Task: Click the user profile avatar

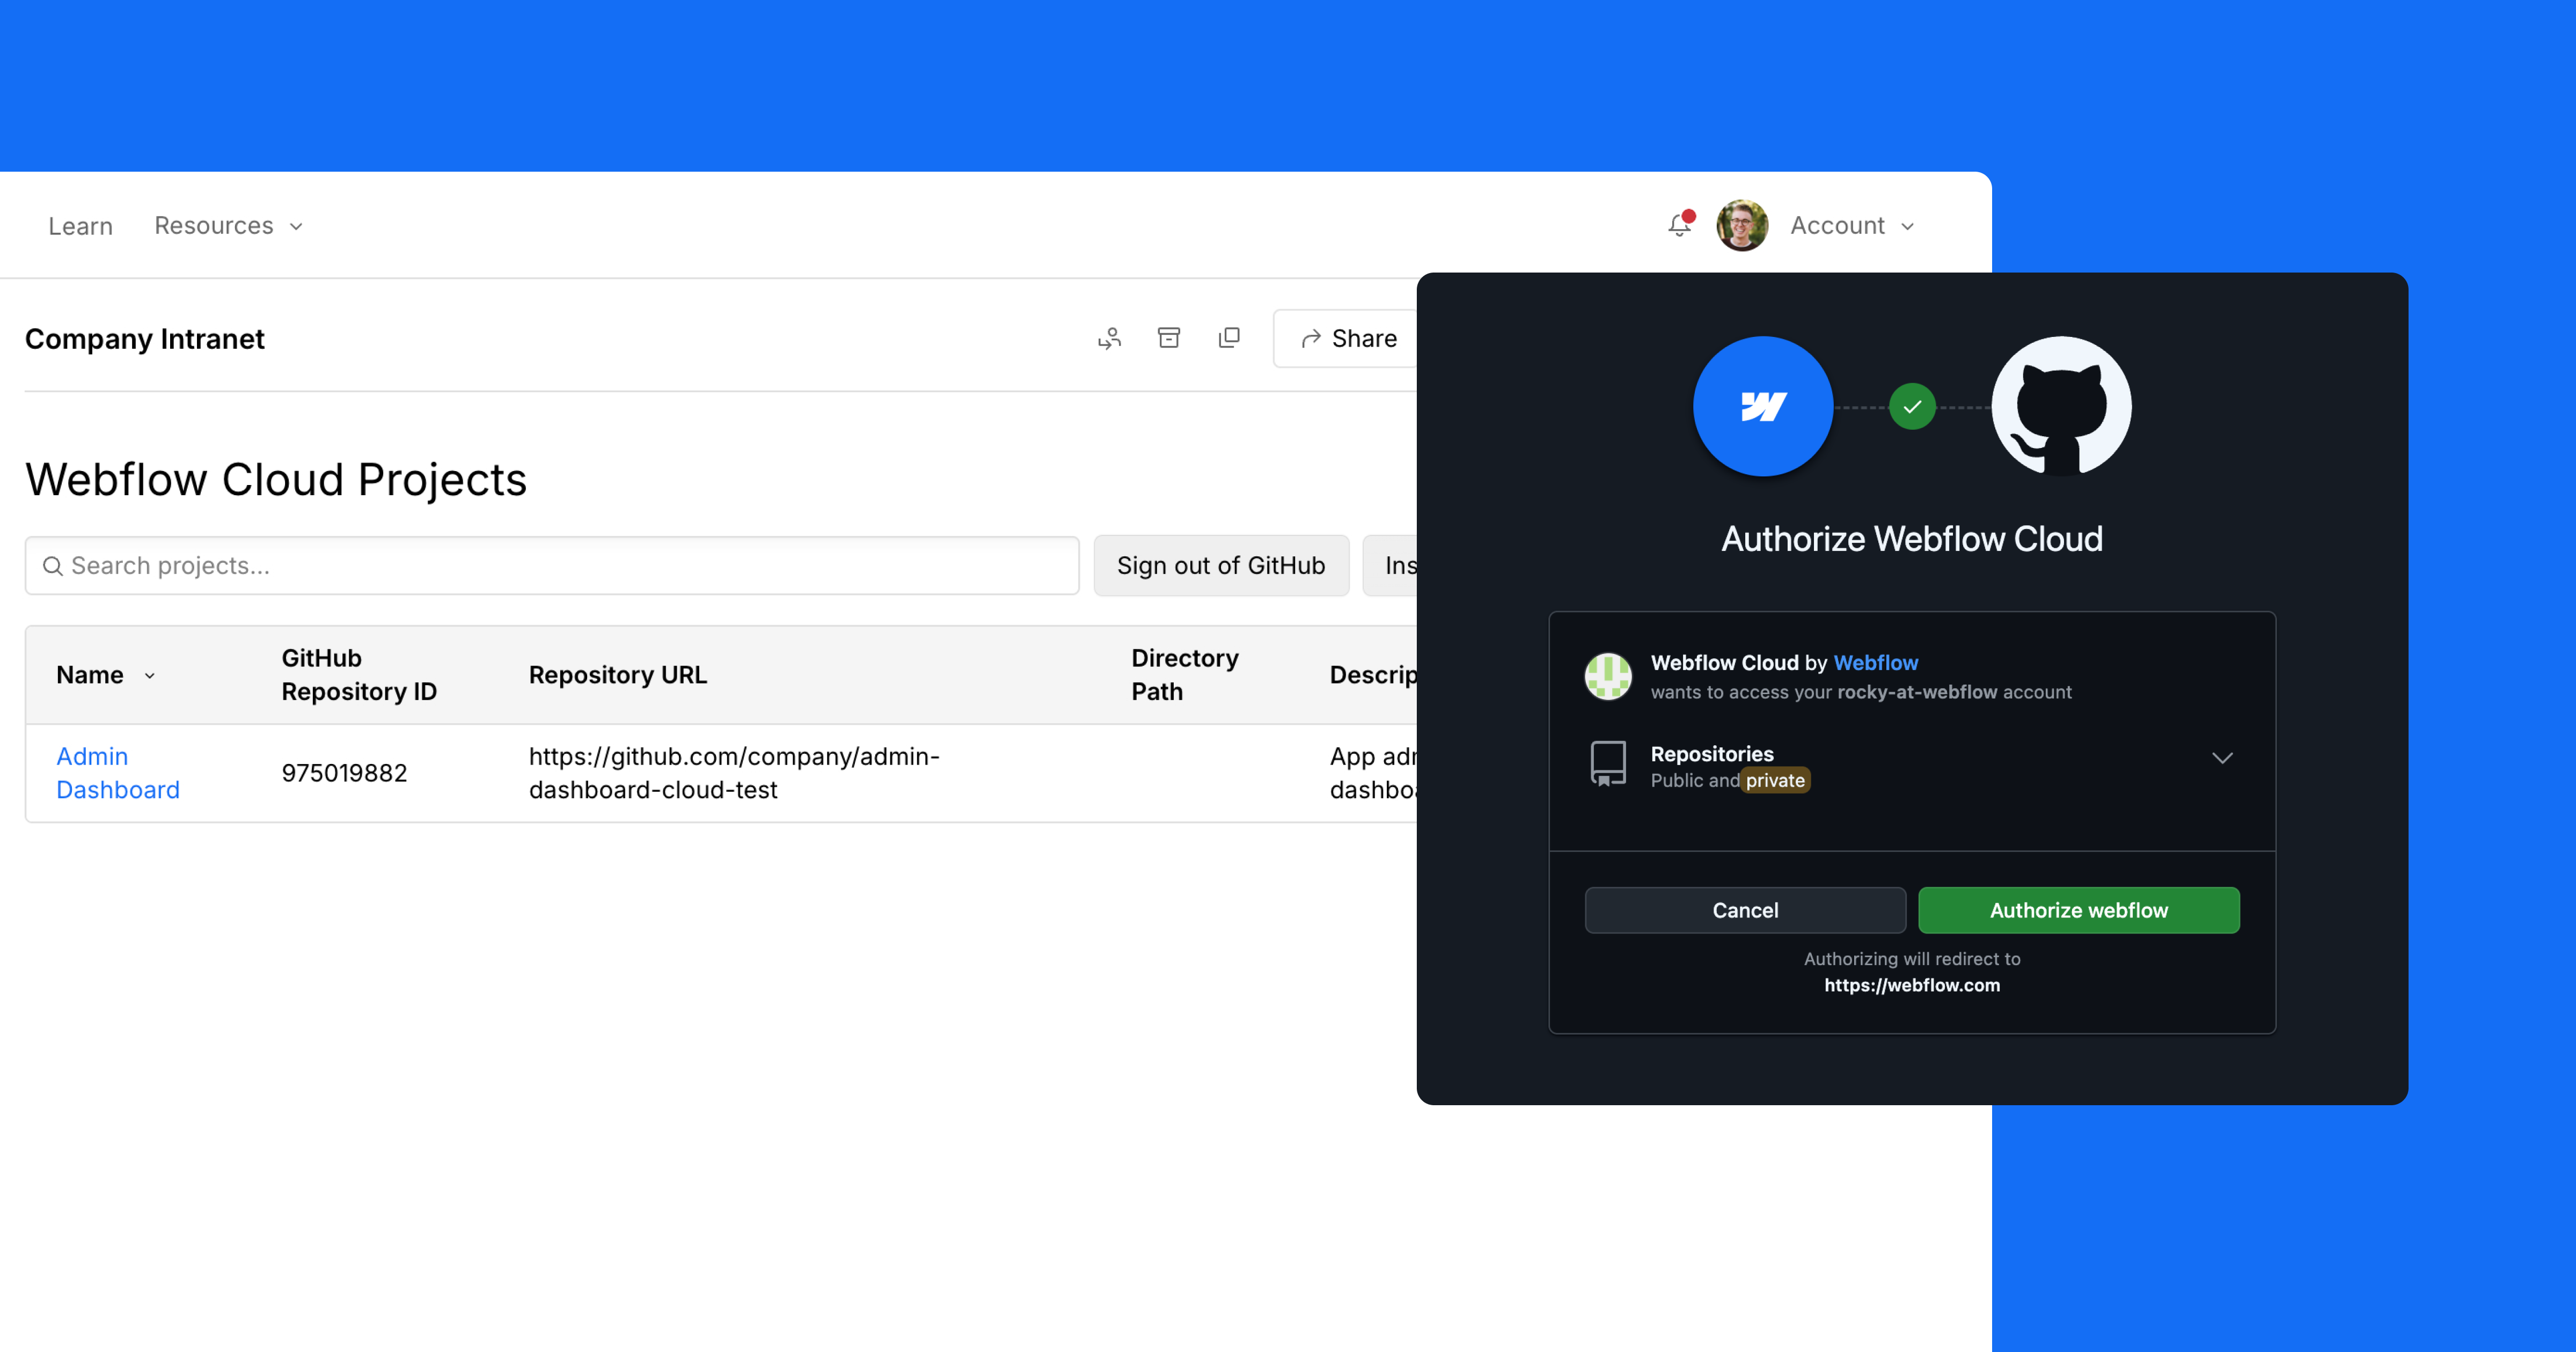Action: (x=1742, y=225)
